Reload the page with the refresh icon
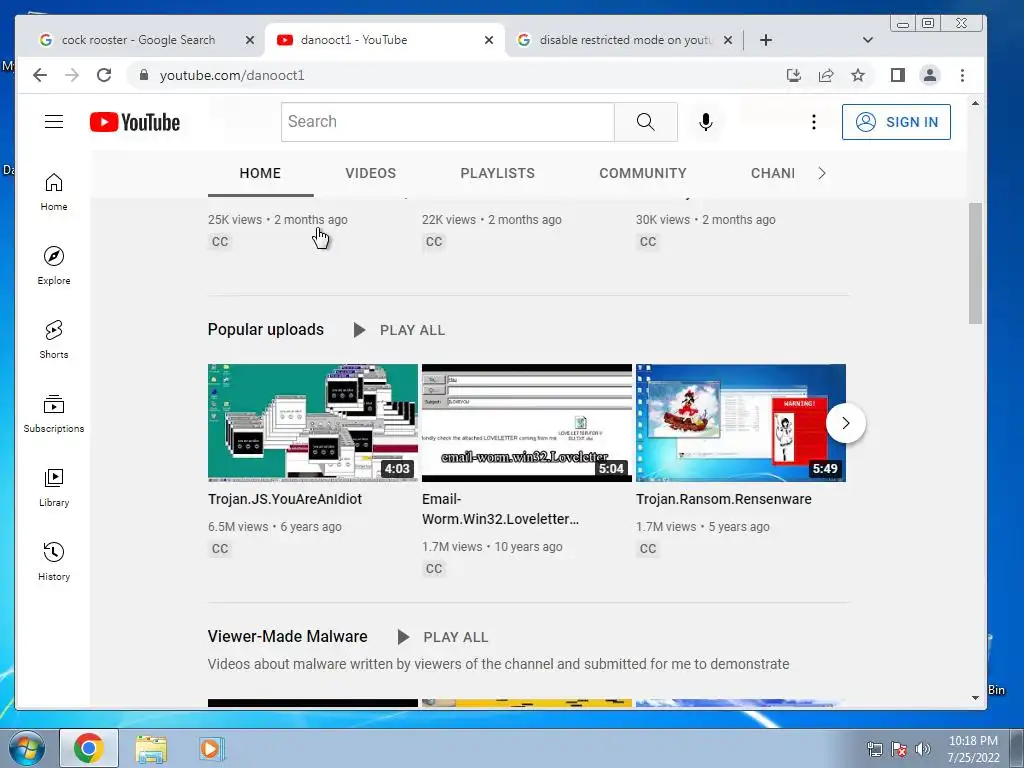This screenshot has width=1024, height=768. click(104, 75)
